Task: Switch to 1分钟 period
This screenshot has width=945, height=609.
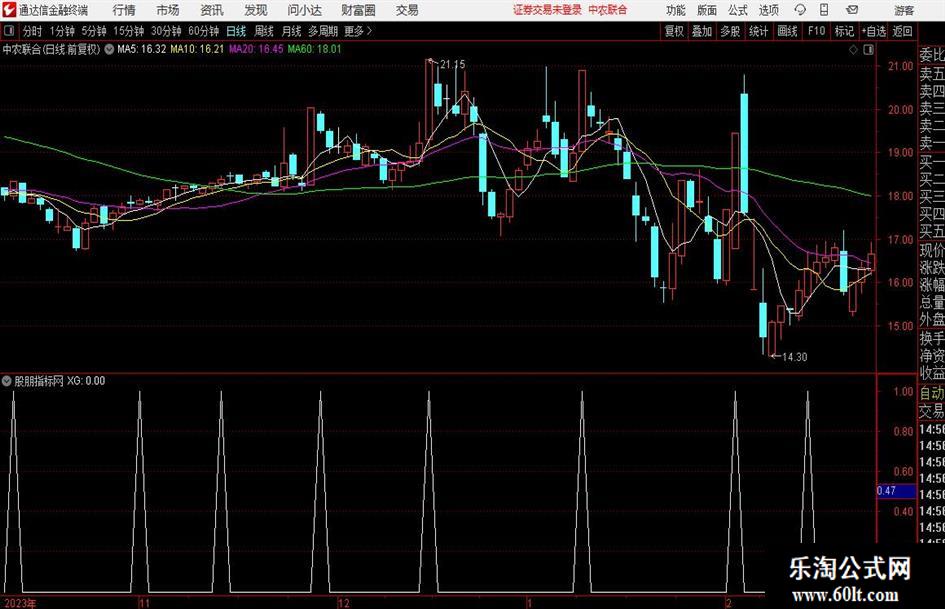Action: [62, 31]
